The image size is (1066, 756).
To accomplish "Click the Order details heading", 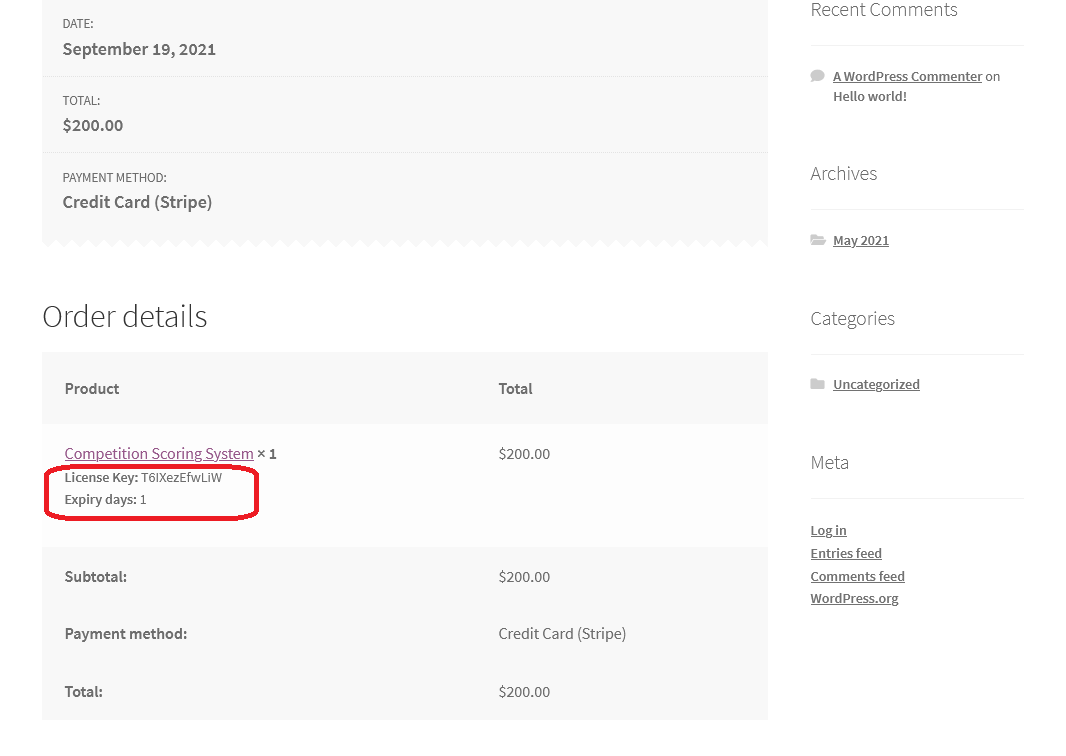I will tap(125, 316).
